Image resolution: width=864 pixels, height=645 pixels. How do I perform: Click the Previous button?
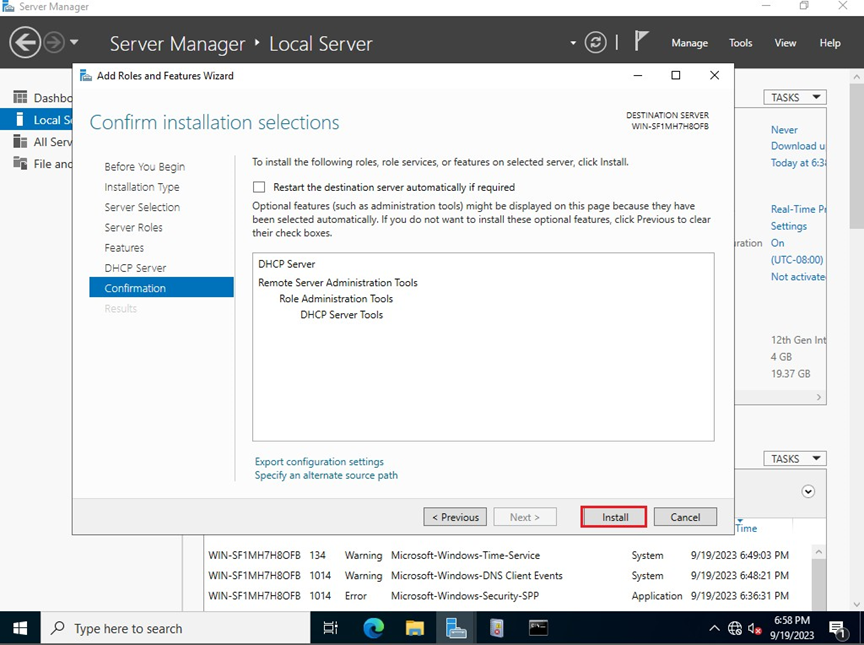(x=455, y=517)
